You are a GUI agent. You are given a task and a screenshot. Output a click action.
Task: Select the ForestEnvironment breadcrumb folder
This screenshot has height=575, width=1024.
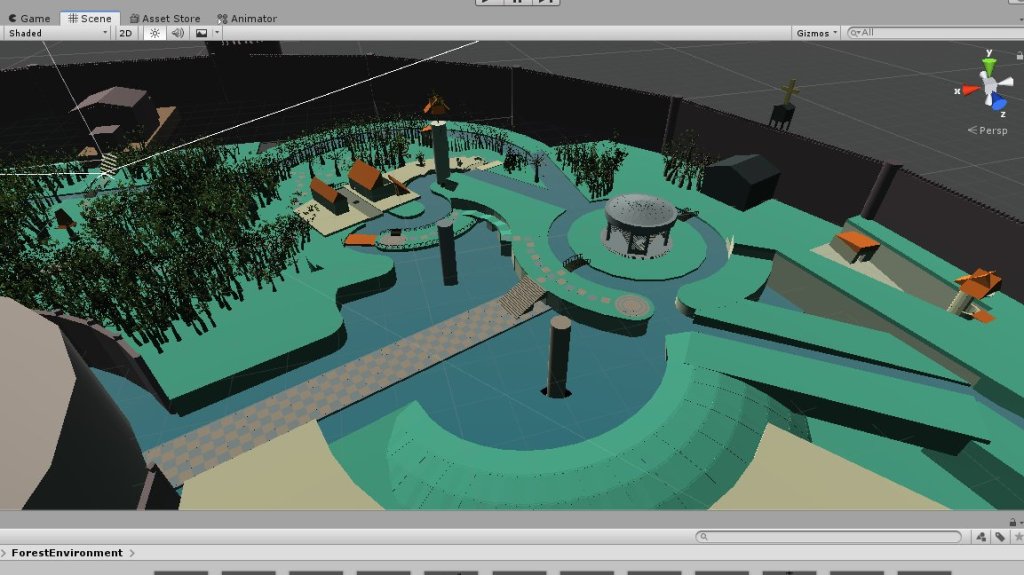click(67, 553)
